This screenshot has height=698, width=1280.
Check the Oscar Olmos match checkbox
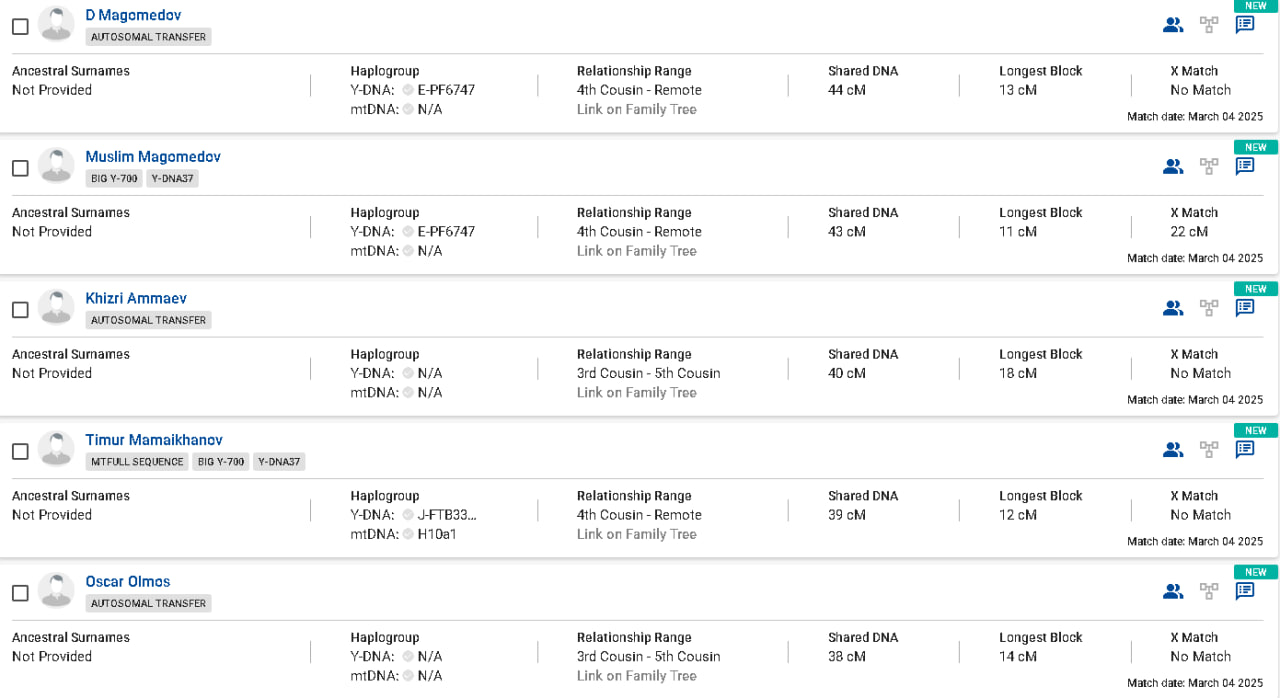click(x=20, y=593)
